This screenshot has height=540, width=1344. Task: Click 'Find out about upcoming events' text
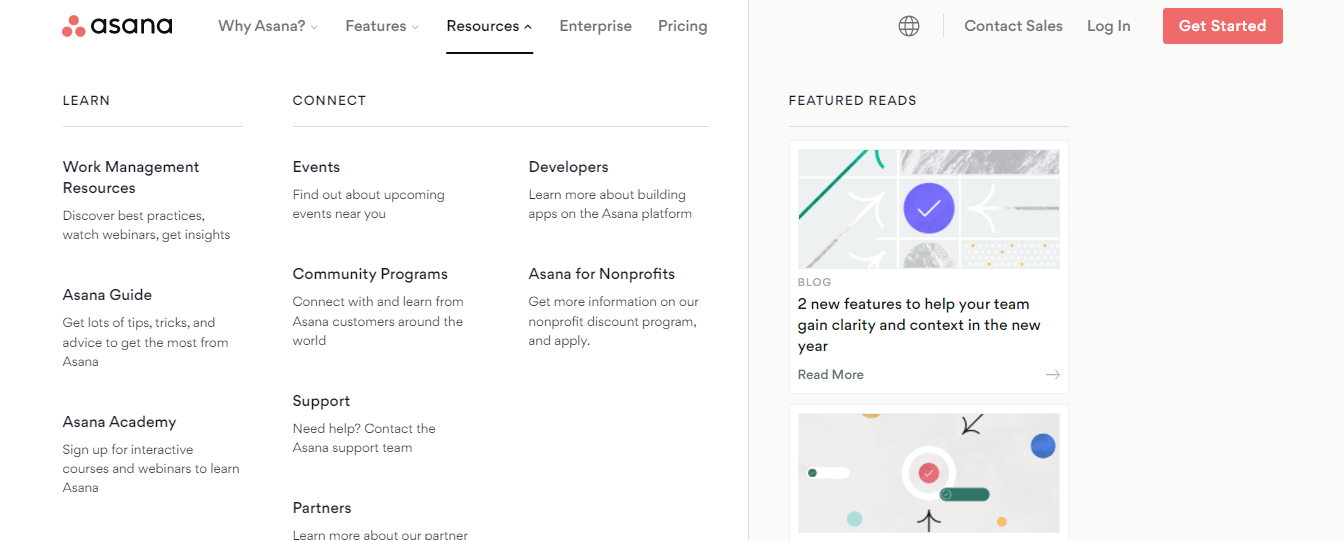[368, 204]
